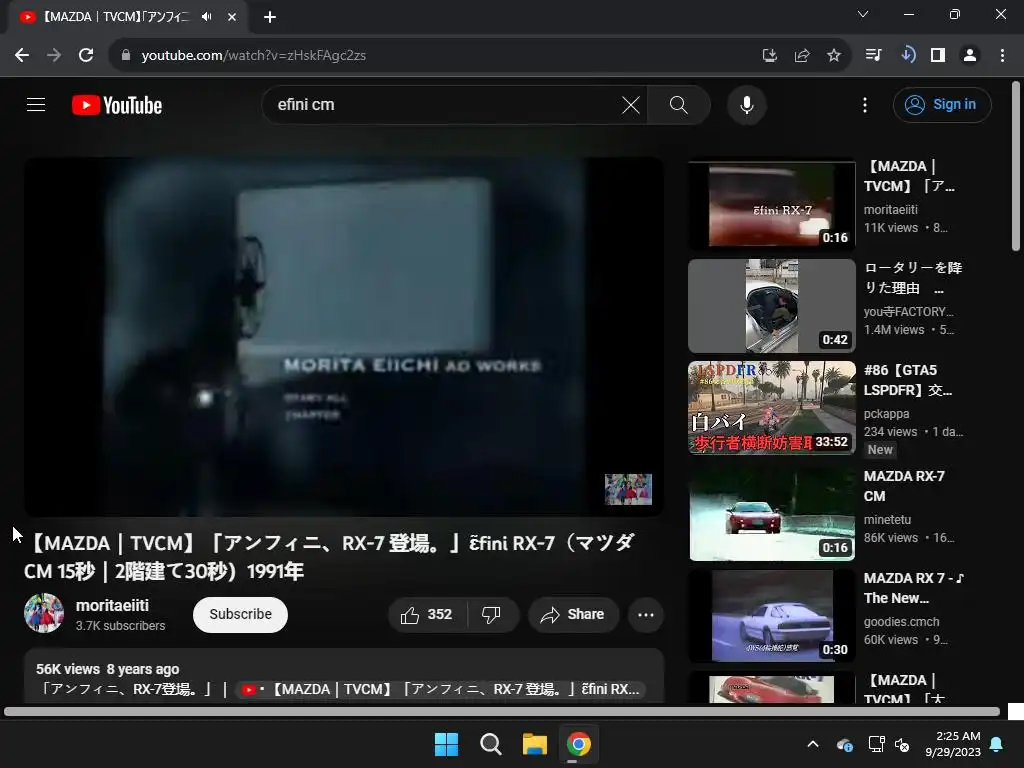The height and width of the screenshot is (768, 1024).
Task: Bookmark this tab with star
Action: pyautogui.click(x=834, y=56)
